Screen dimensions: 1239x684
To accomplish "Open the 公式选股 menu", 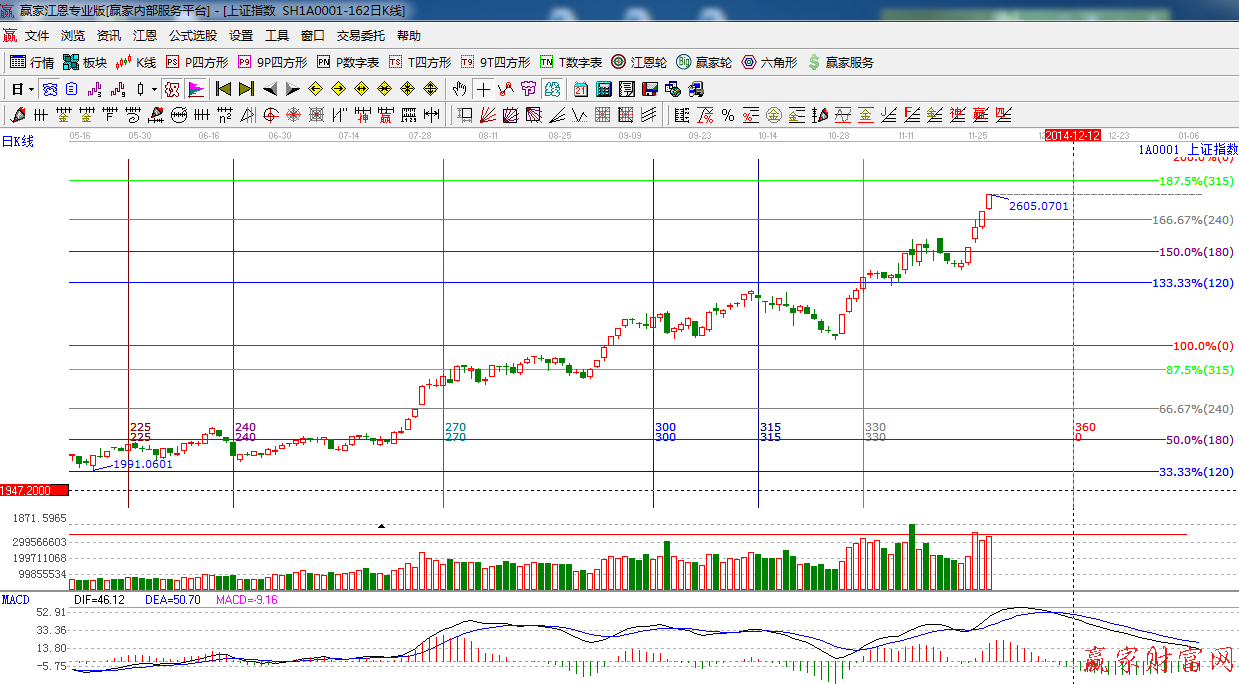I will [192, 36].
